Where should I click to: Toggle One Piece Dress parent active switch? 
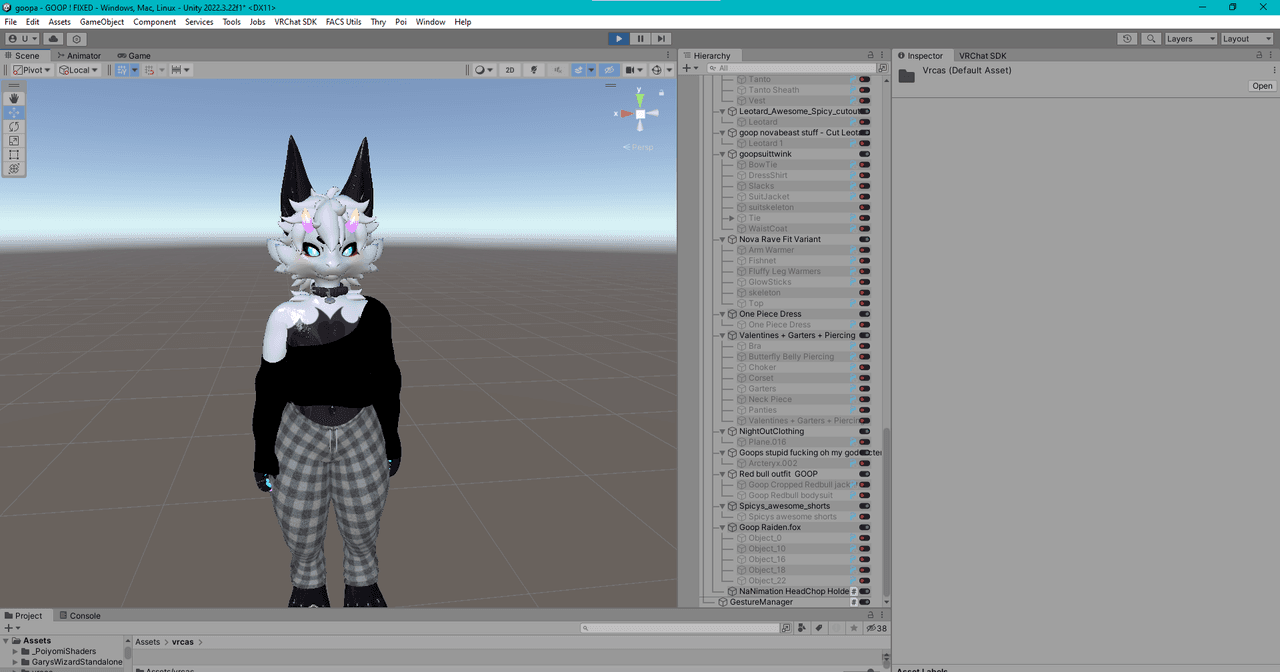[x=864, y=314]
